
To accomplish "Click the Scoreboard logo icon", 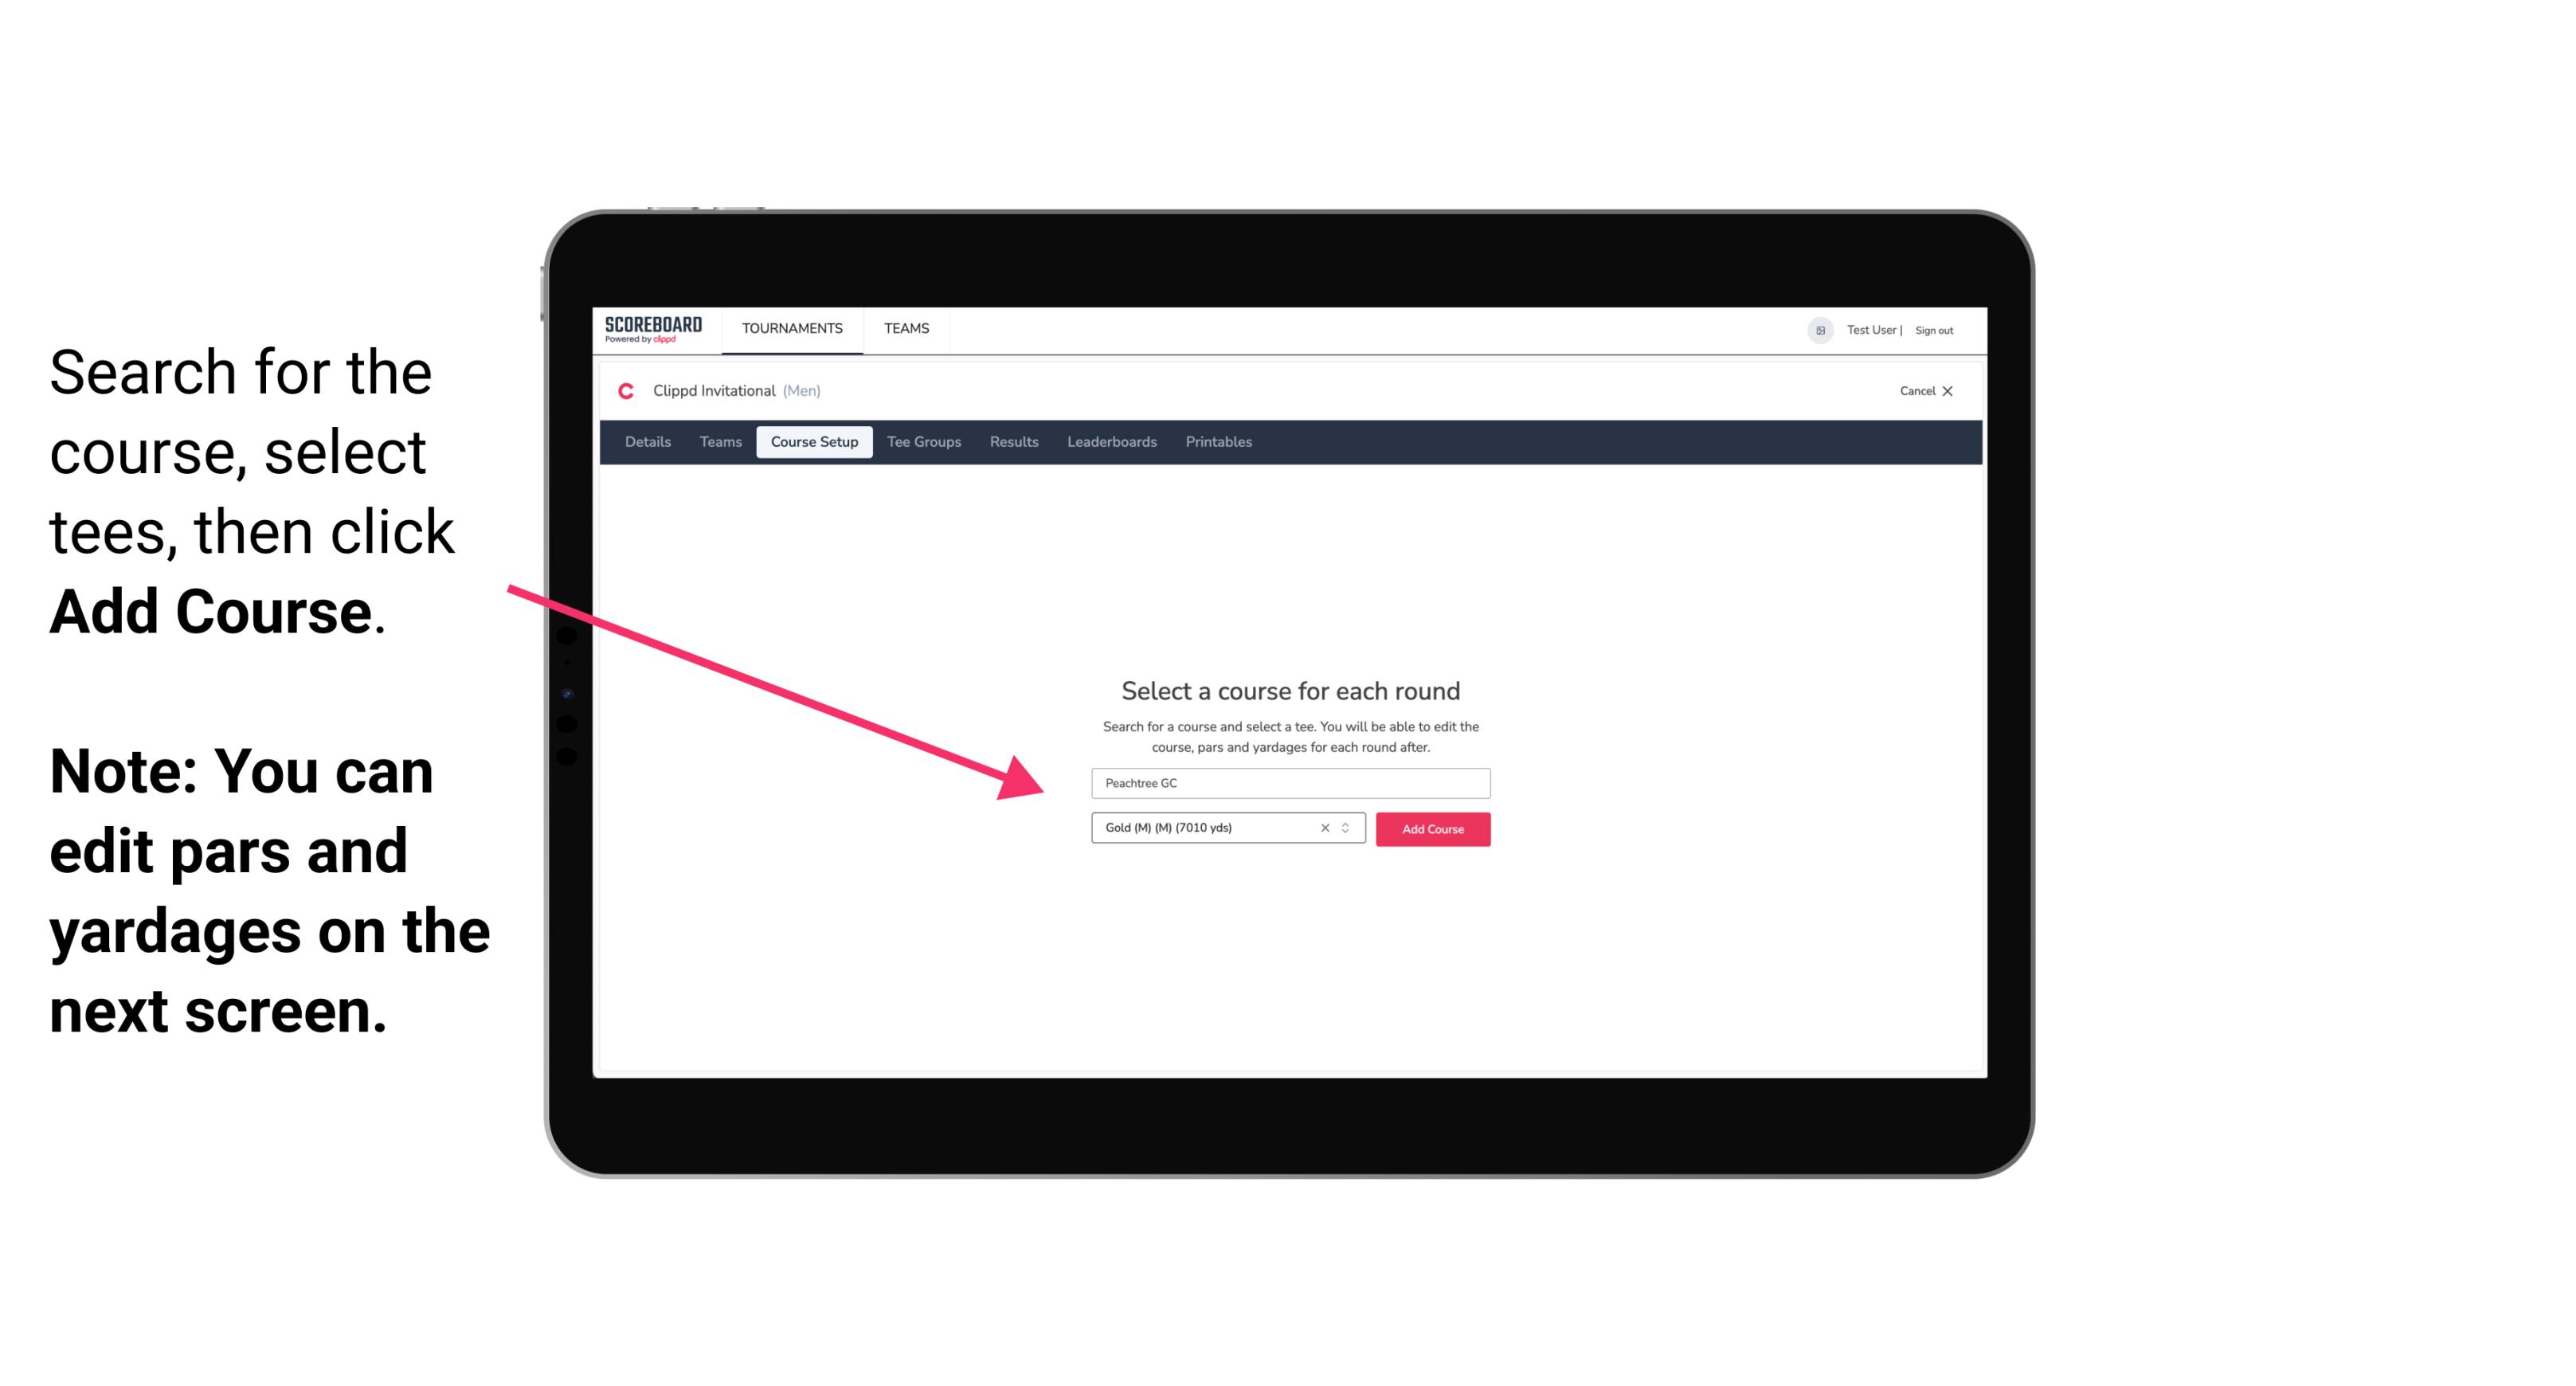I will tap(655, 330).
